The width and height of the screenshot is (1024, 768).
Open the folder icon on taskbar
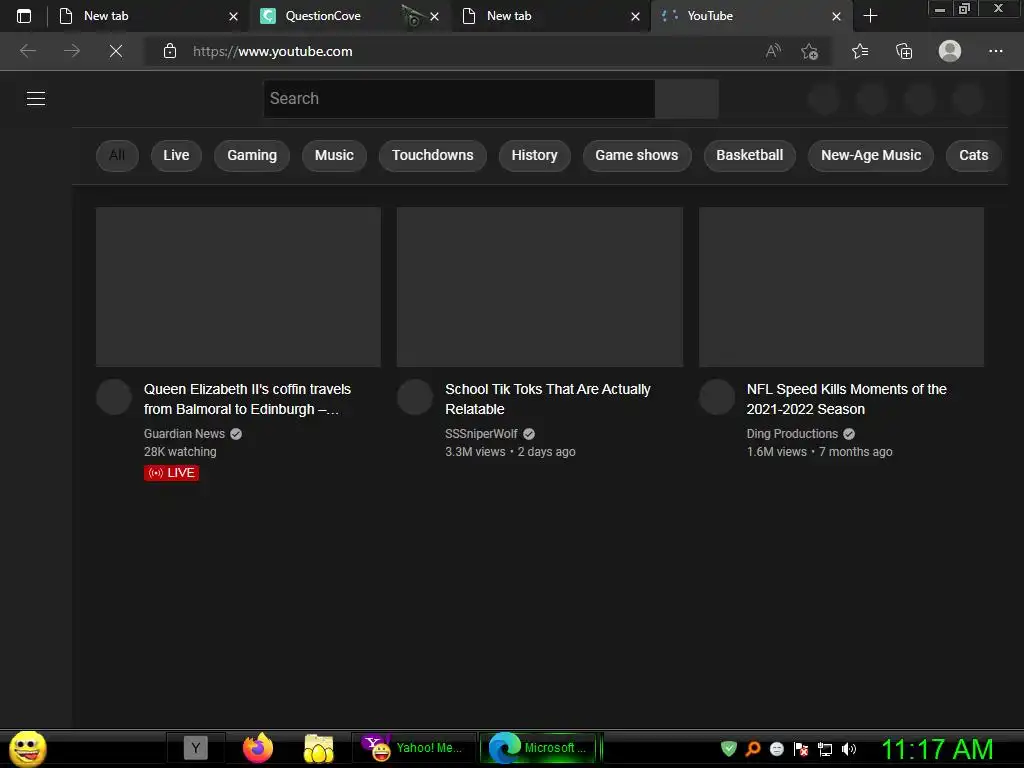pyautogui.click(x=319, y=748)
